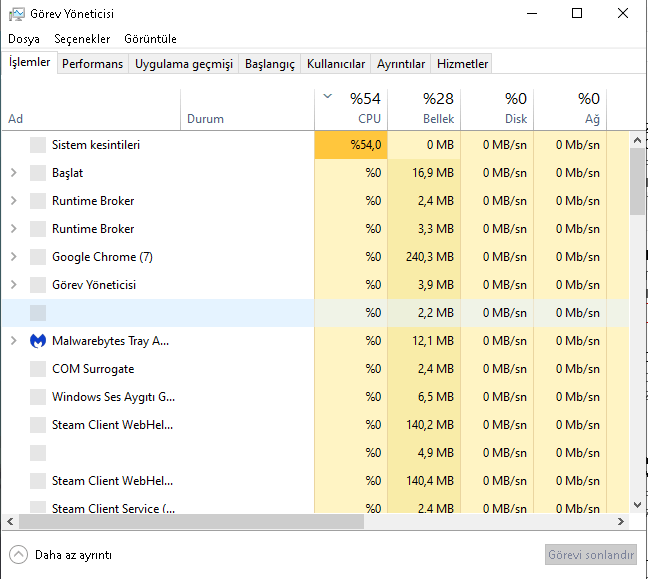Switch to the Performans tab
This screenshot has height=579, width=648.
[92, 64]
